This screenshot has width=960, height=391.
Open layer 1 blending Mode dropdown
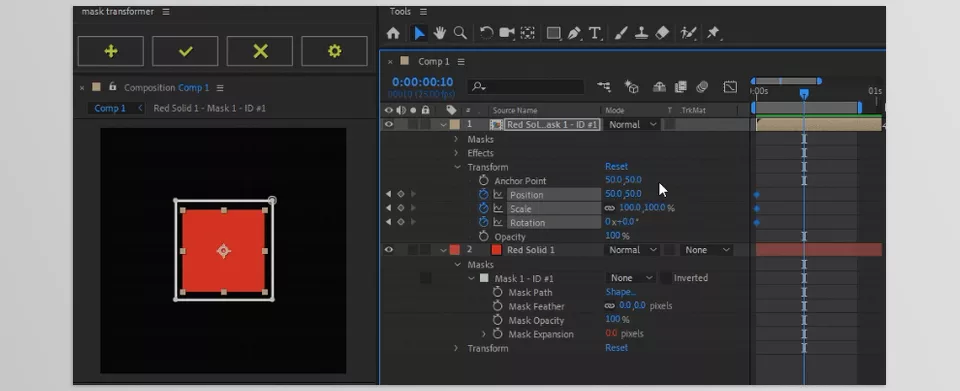pos(632,124)
